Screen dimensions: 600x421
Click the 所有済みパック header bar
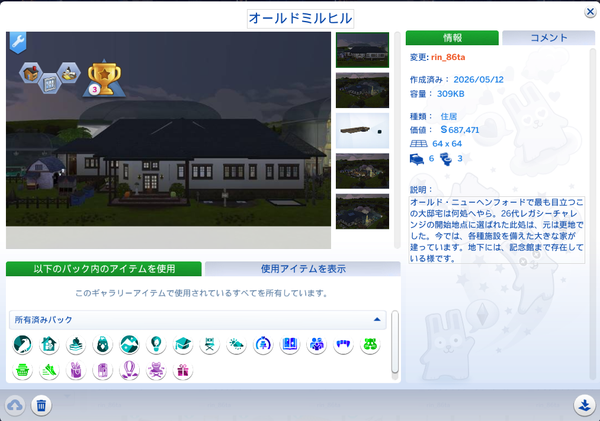197,320
